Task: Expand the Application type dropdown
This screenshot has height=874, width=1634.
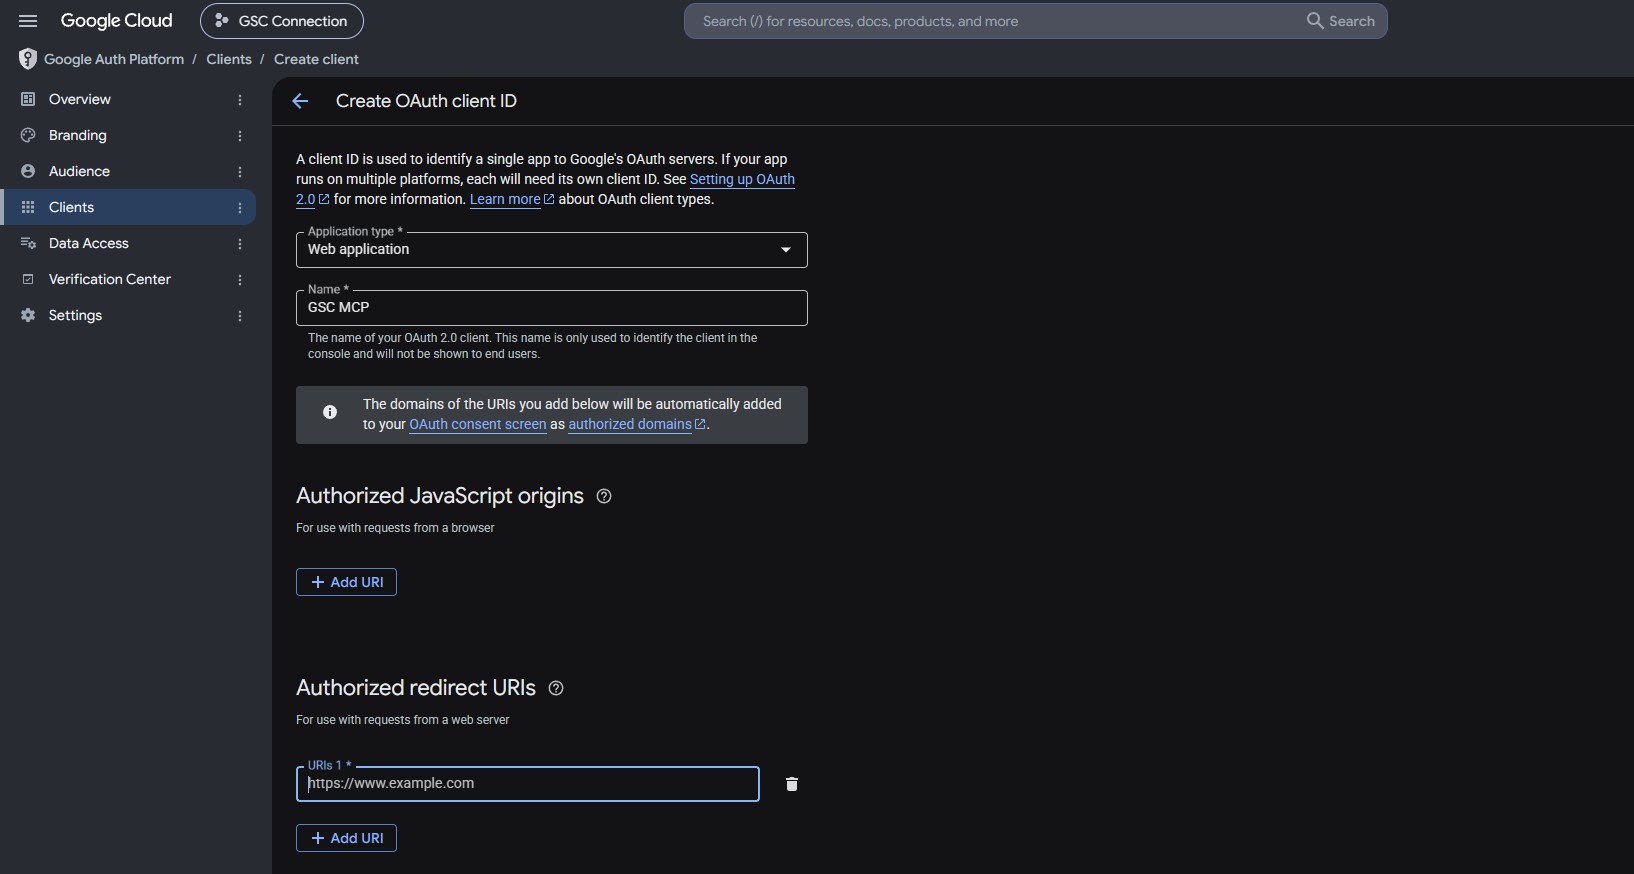Action: click(x=552, y=250)
